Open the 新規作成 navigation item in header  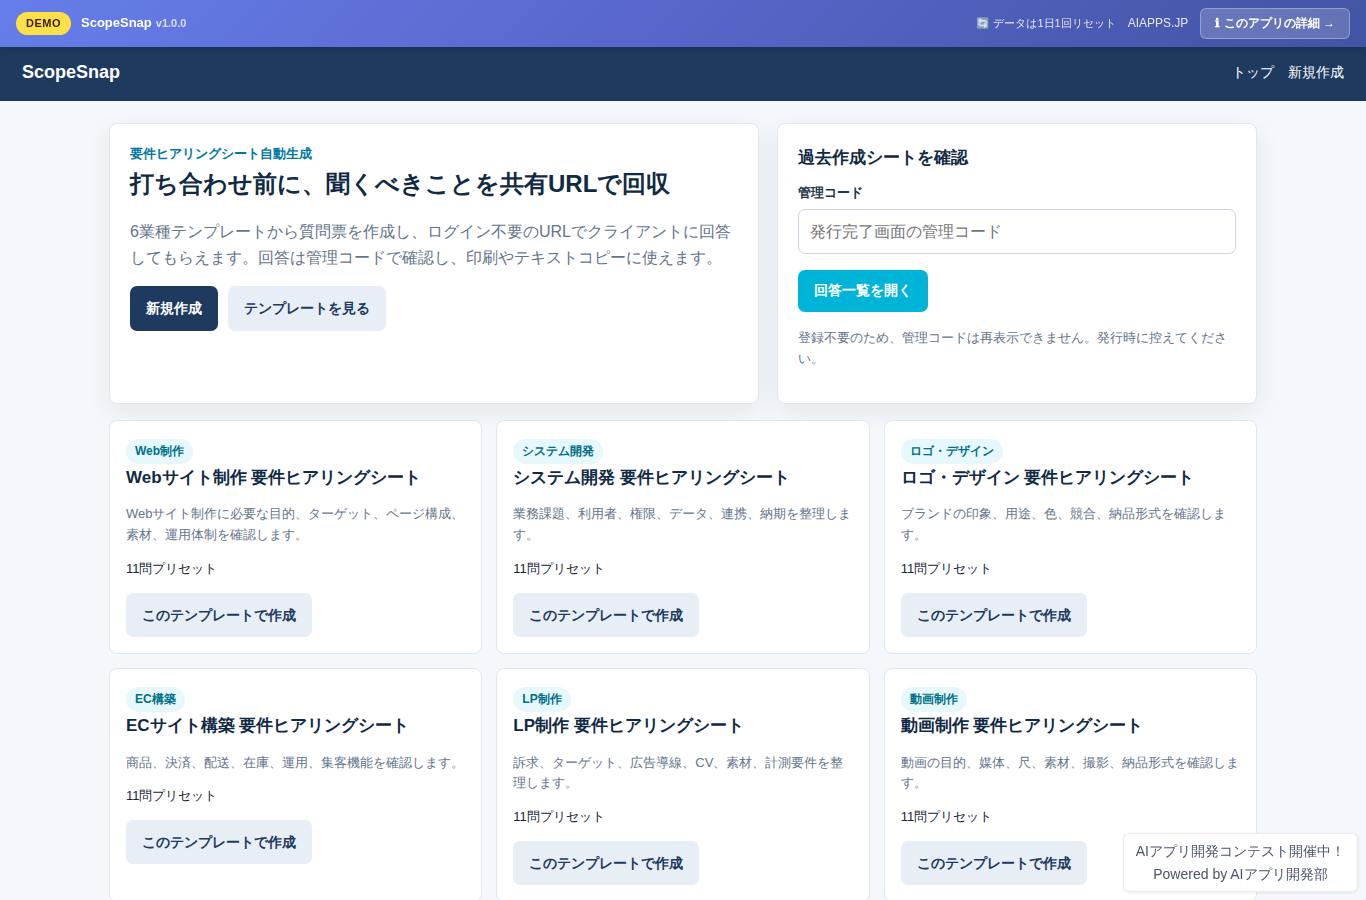[x=1316, y=72]
